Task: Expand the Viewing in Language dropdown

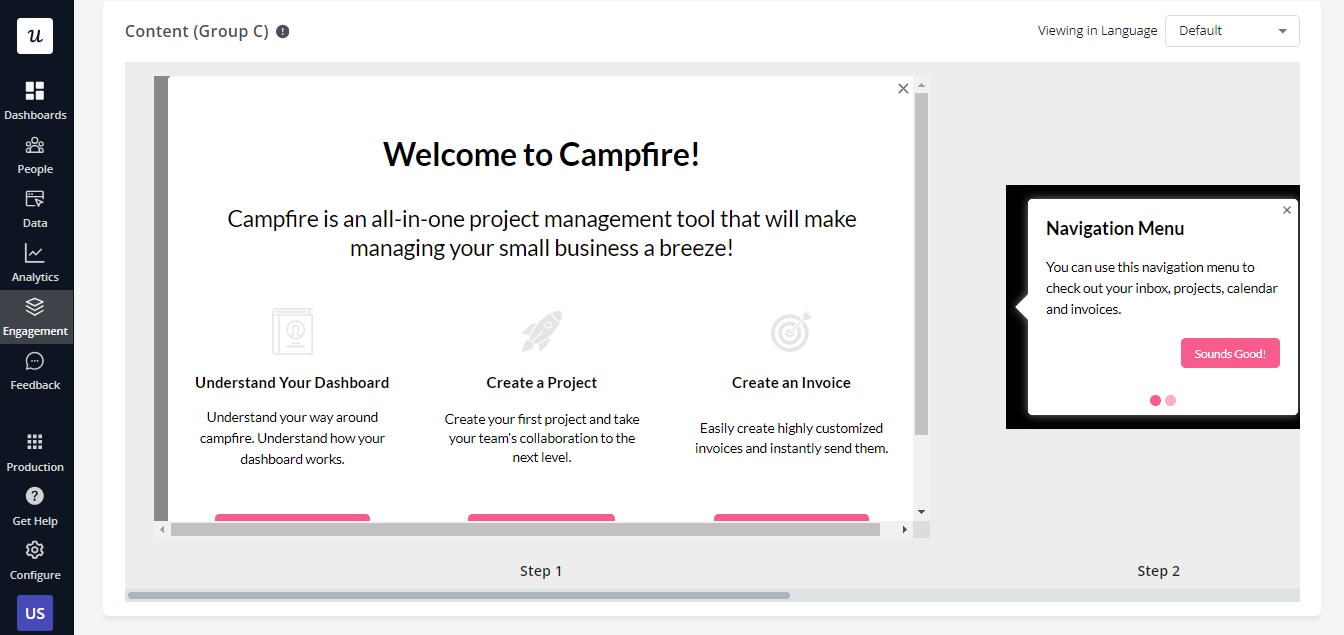Action: pos(1231,31)
